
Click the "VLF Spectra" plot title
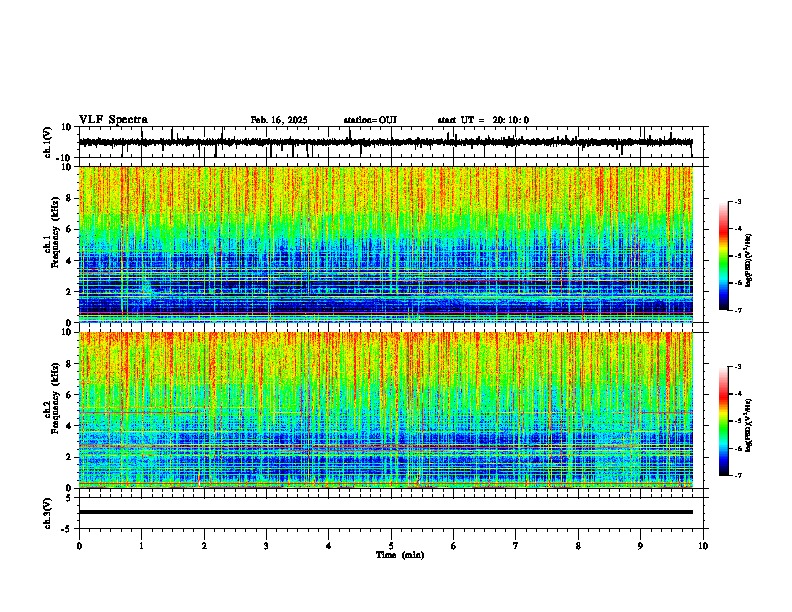tap(113, 120)
